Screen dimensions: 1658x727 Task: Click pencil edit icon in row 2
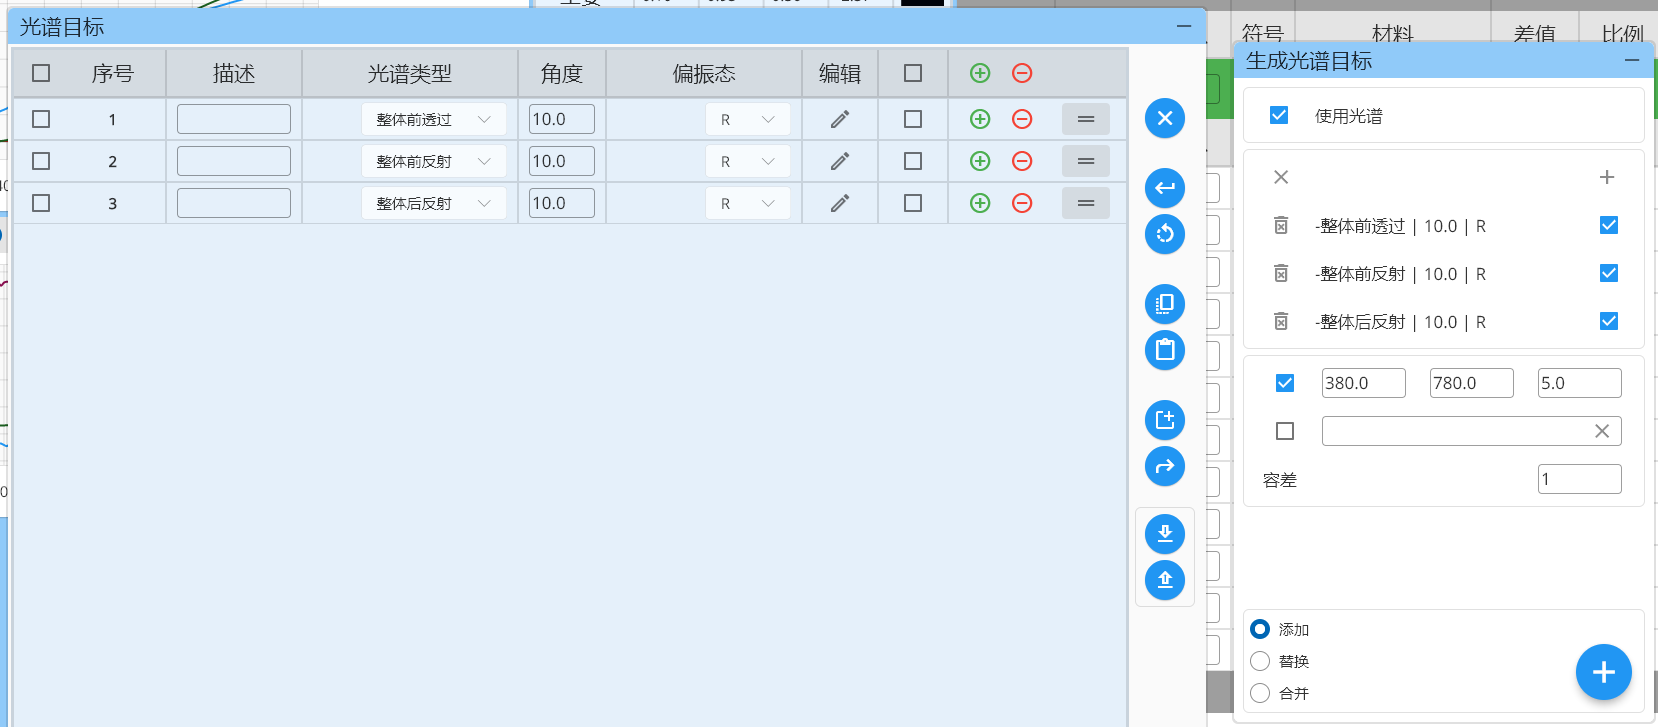[840, 161]
